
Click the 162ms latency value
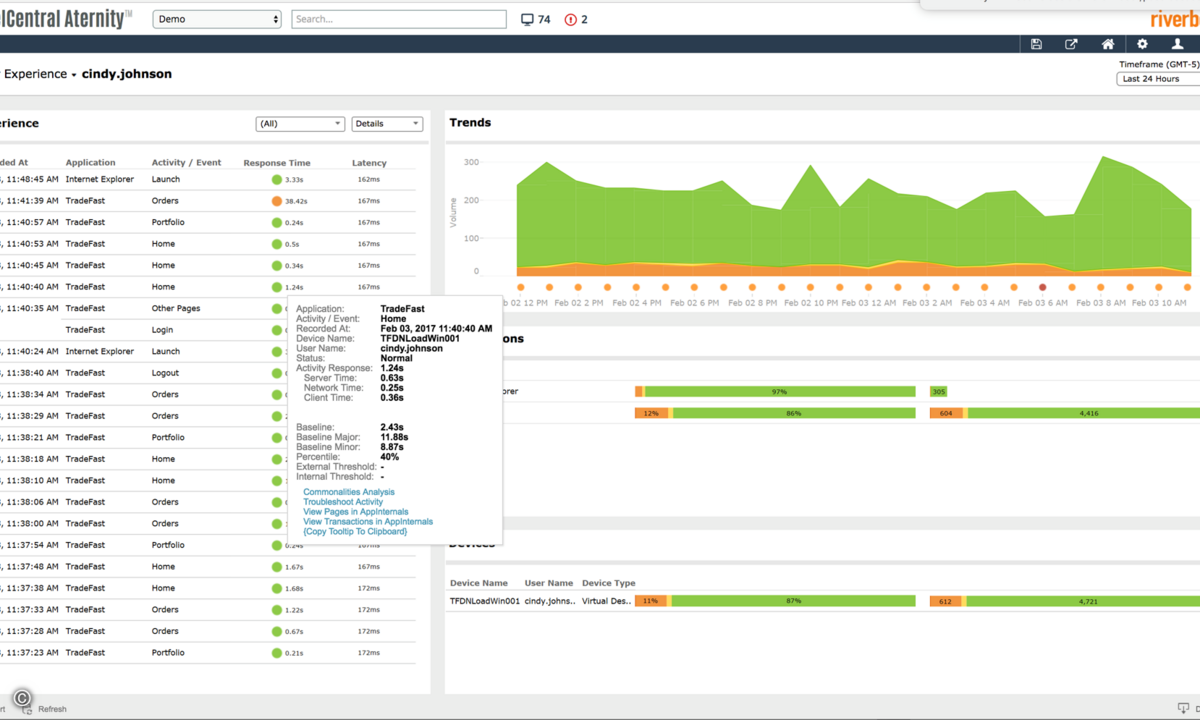click(x=368, y=180)
